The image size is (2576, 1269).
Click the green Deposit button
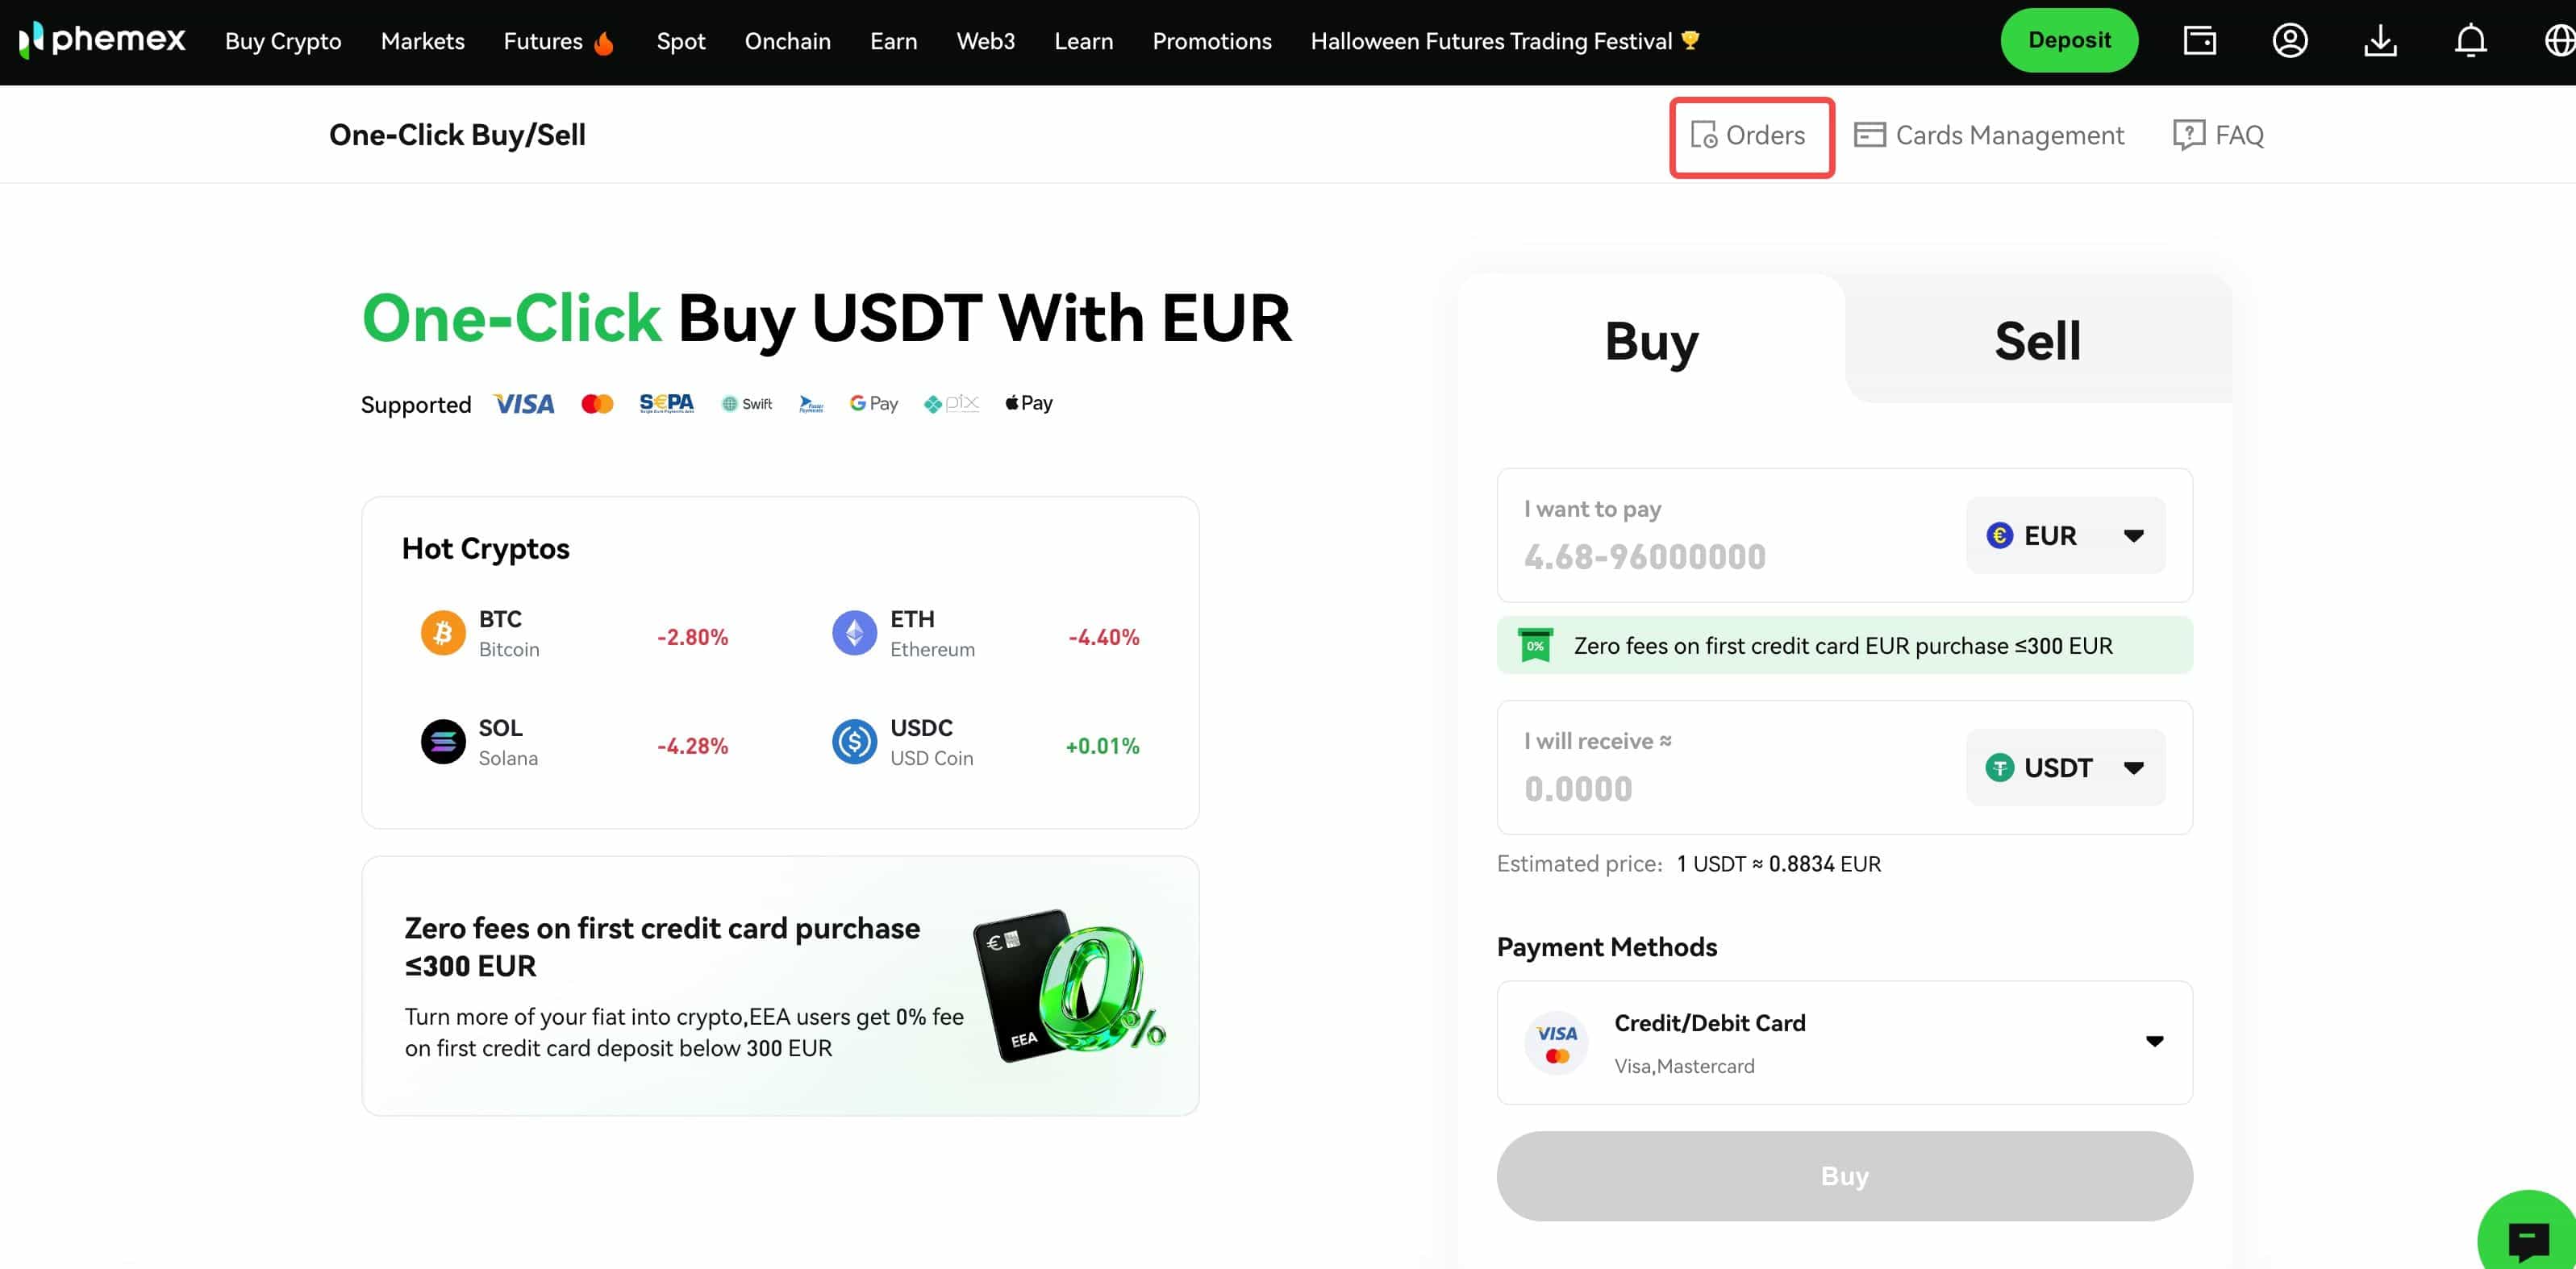pos(2069,40)
